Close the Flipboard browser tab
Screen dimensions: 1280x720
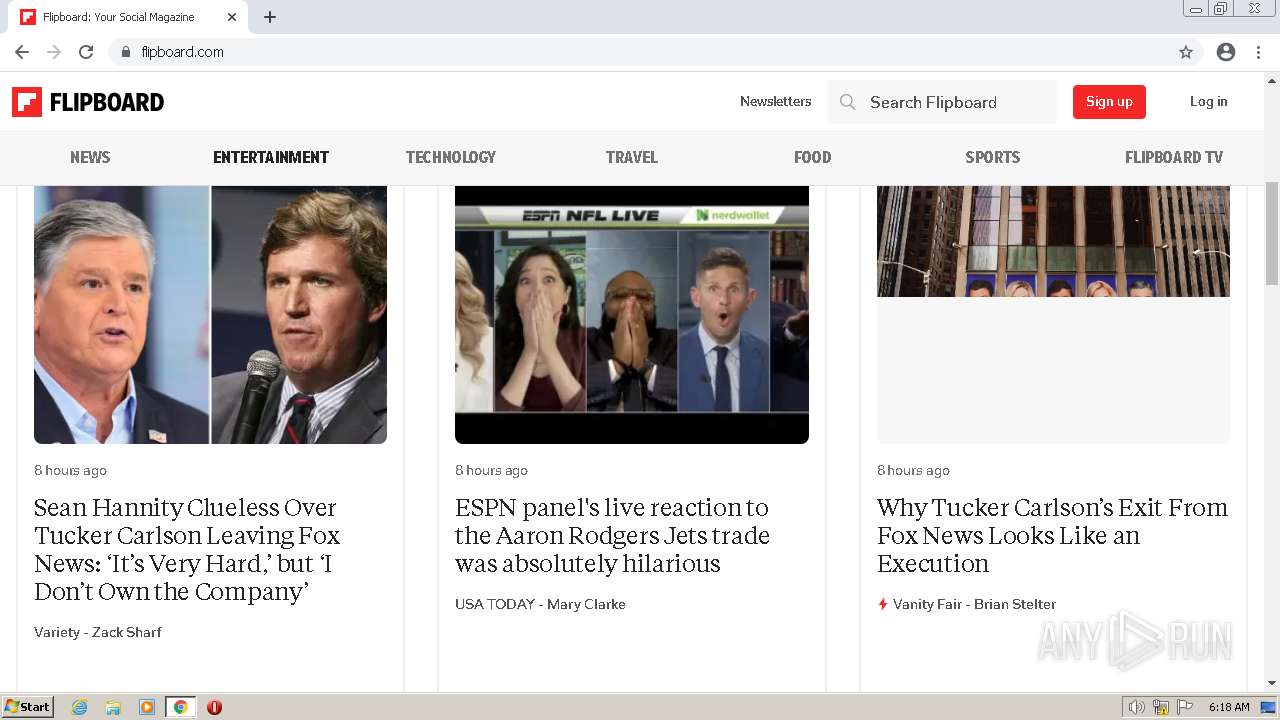[x=232, y=17]
